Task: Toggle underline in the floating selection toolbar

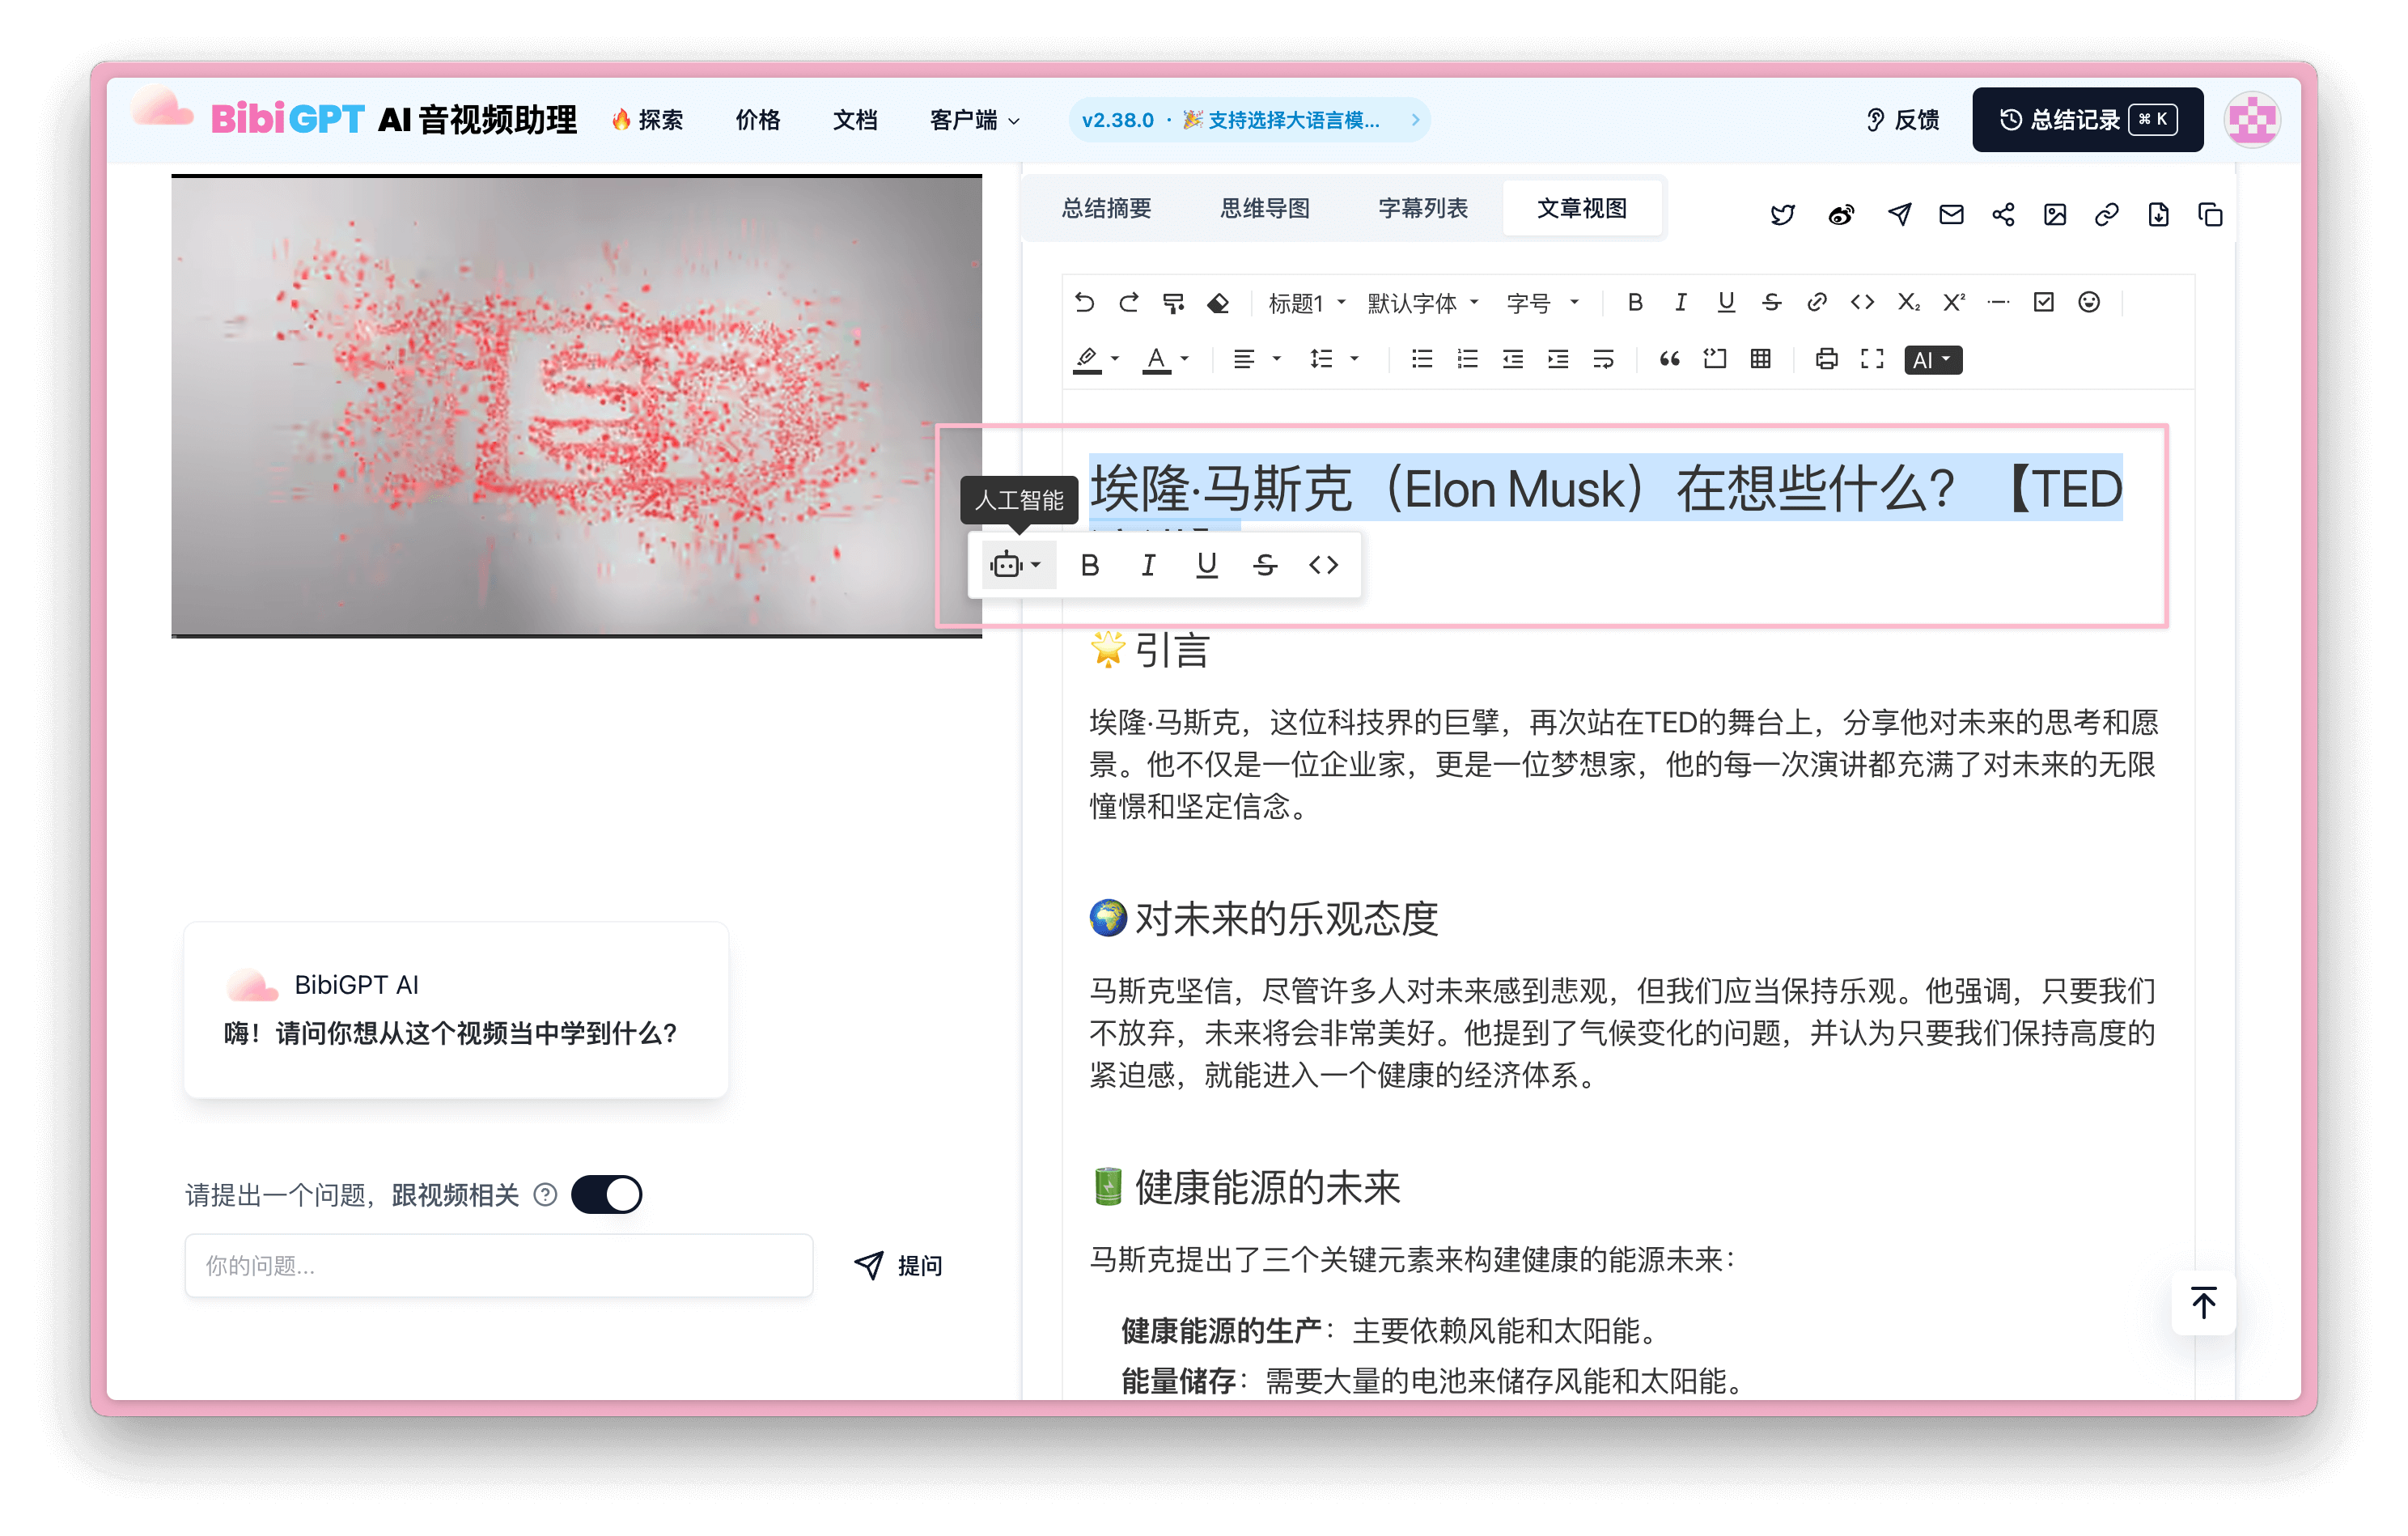Action: [1206, 565]
